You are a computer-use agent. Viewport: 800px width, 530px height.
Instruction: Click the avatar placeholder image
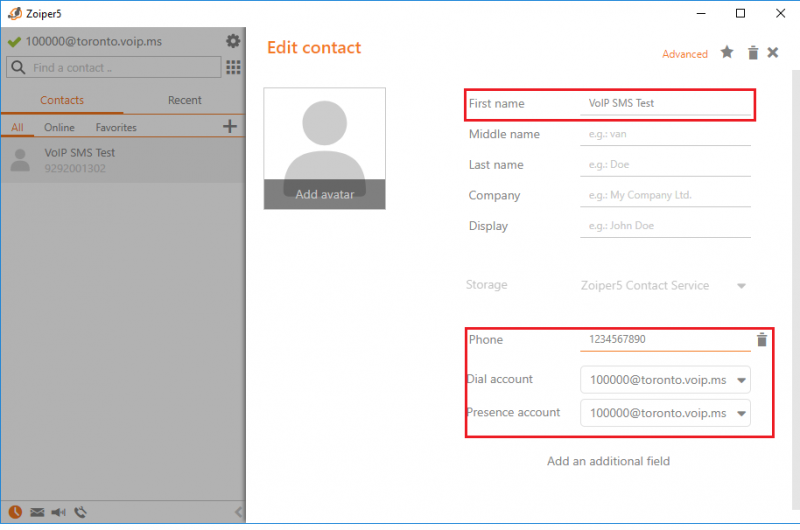pyautogui.click(x=324, y=148)
